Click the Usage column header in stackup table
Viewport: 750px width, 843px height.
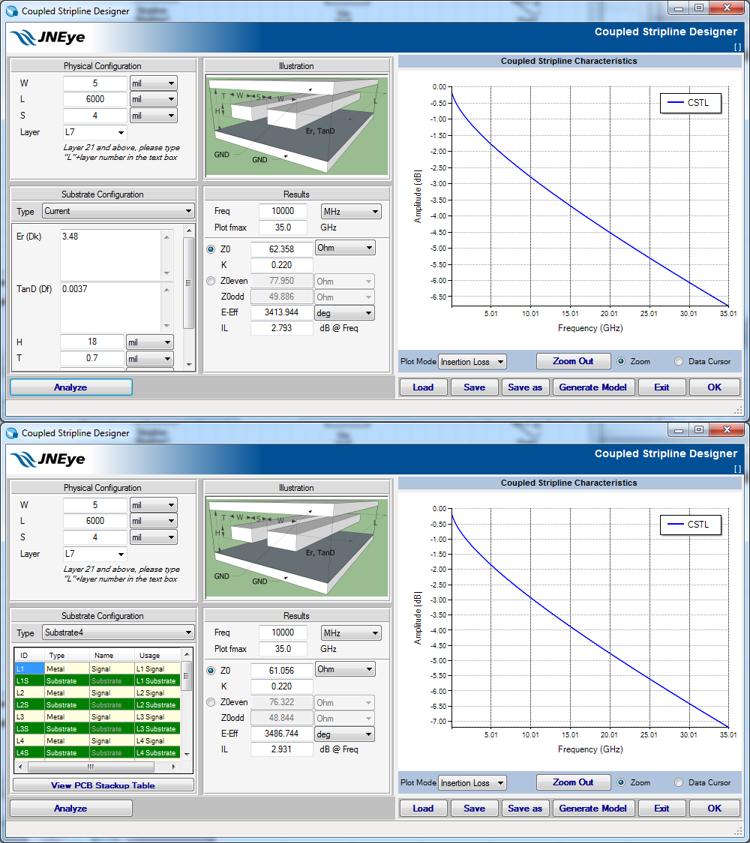click(156, 655)
